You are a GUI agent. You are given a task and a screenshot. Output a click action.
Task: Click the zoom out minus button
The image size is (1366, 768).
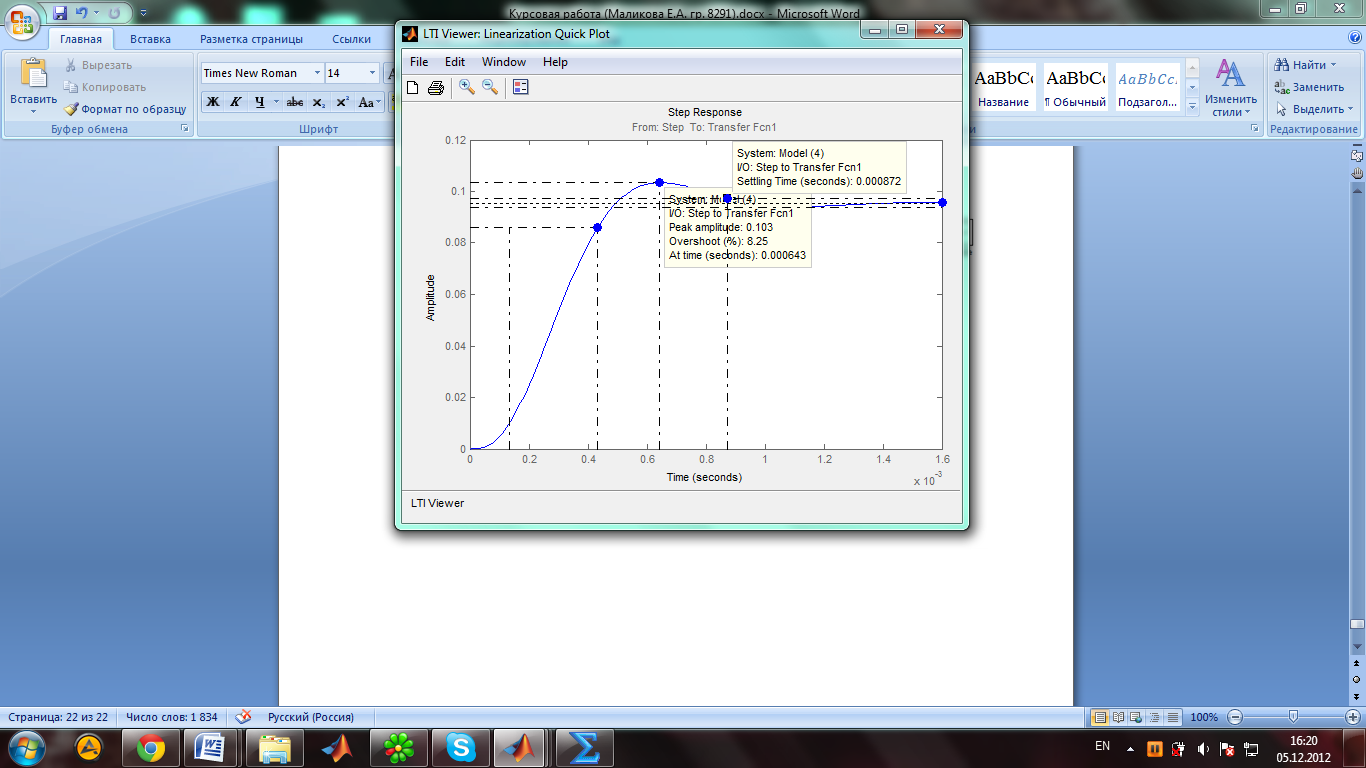point(1235,717)
